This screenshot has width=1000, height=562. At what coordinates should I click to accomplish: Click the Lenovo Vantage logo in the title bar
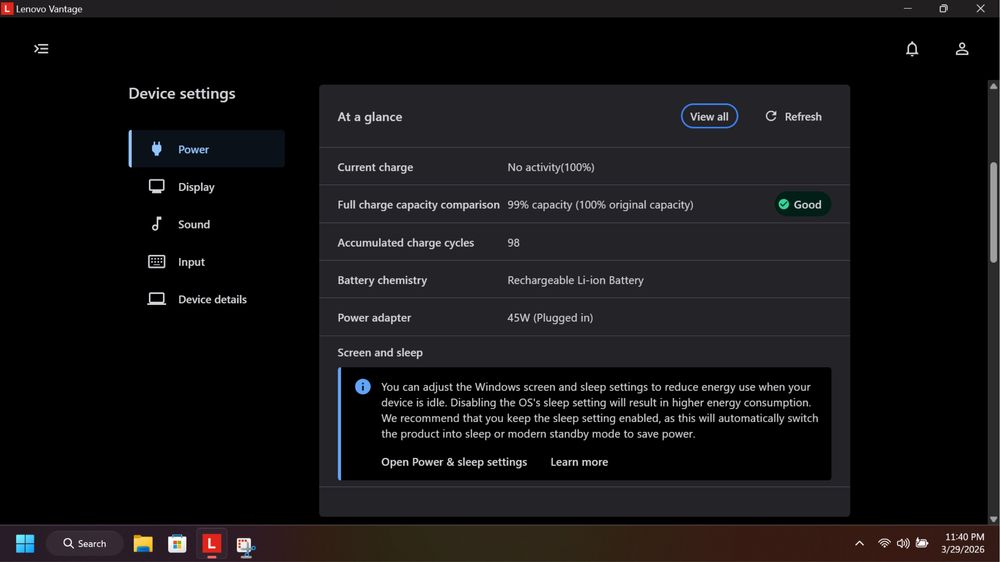pyautogui.click(x=7, y=8)
